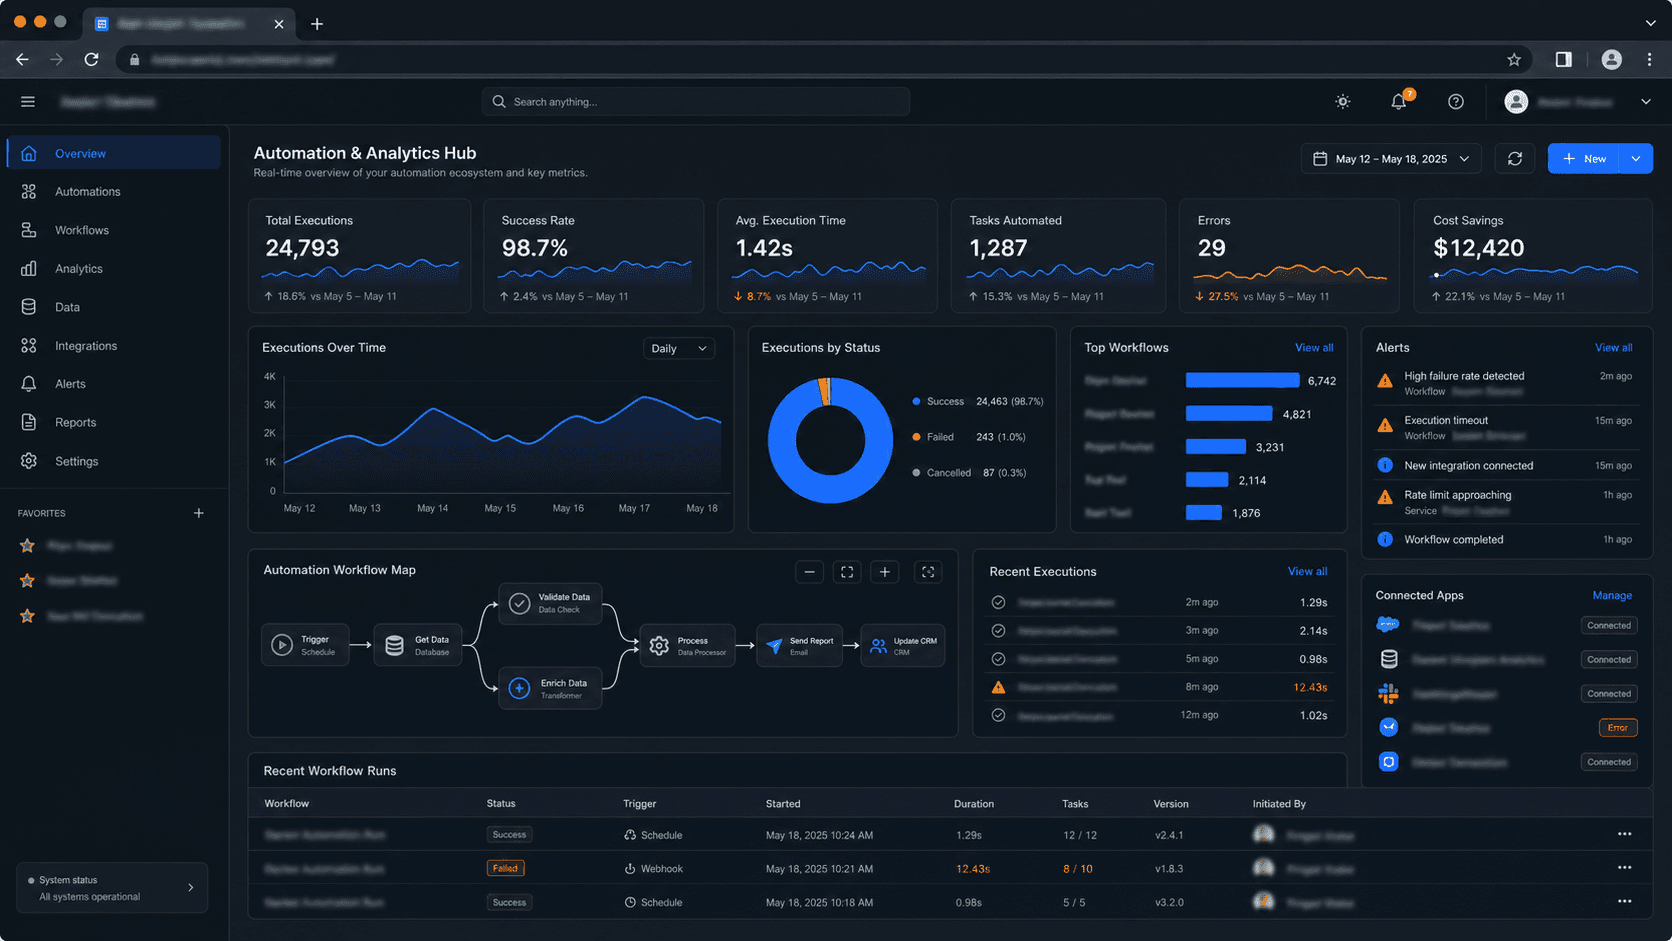
Task: Click the first favorite star icon
Action: (x=27, y=546)
